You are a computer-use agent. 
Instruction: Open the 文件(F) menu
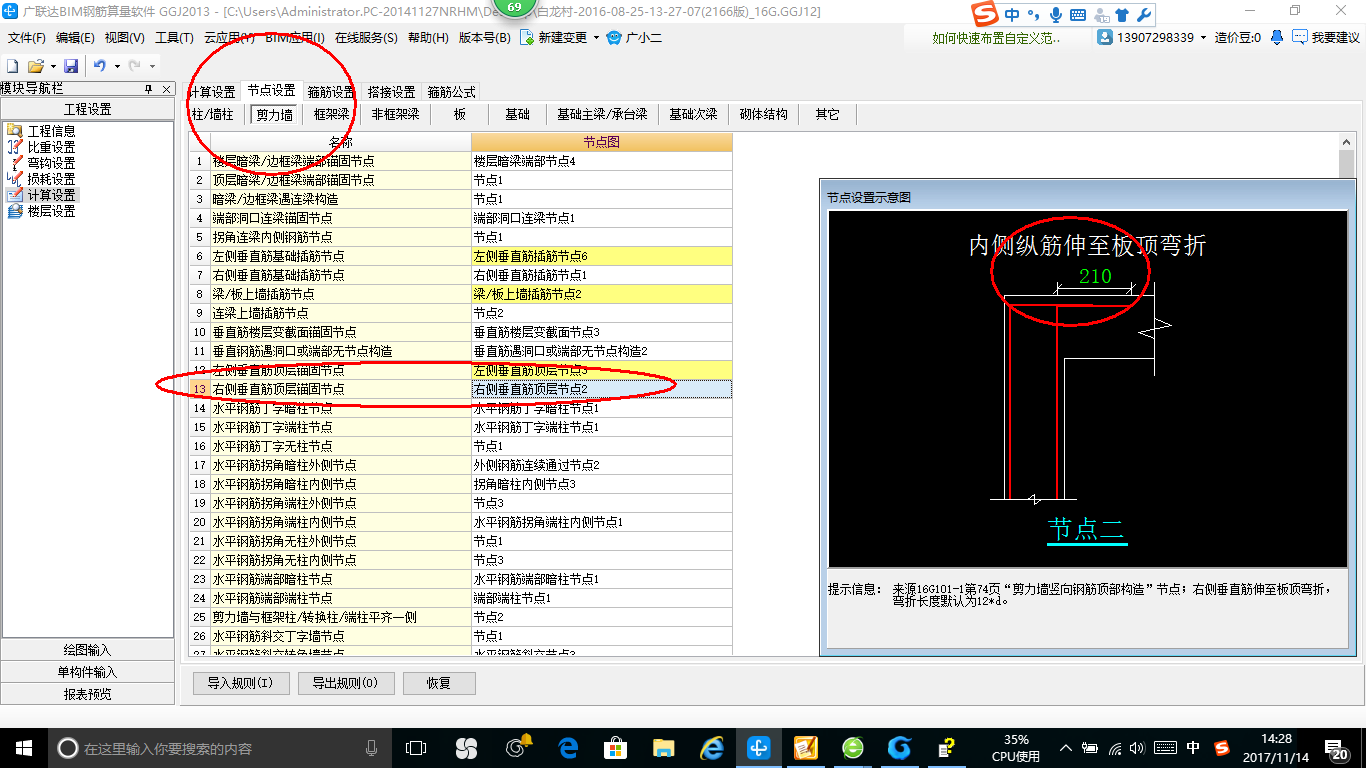point(27,37)
